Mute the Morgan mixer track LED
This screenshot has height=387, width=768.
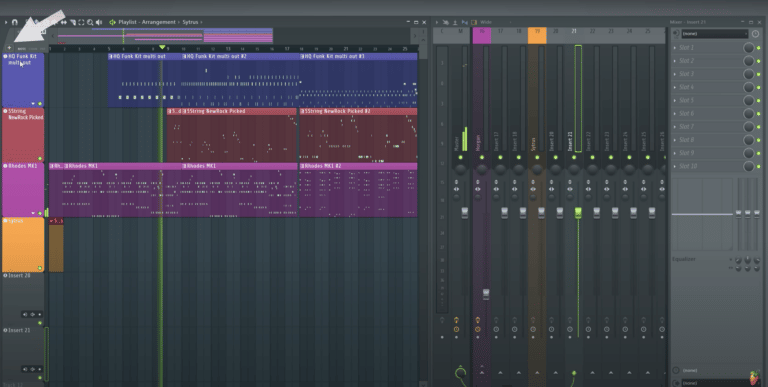482,158
